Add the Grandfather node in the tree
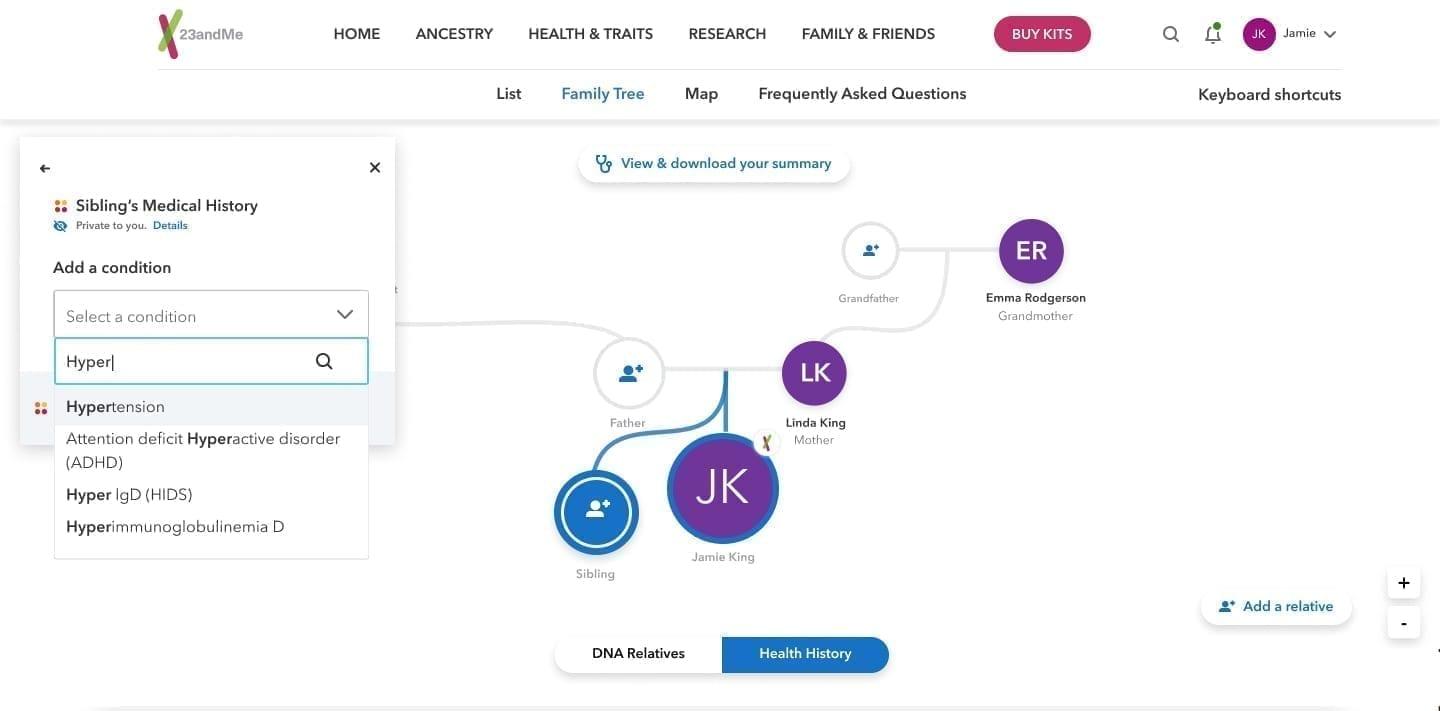This screenshot has height=711, width=1440. pos(870,250)
